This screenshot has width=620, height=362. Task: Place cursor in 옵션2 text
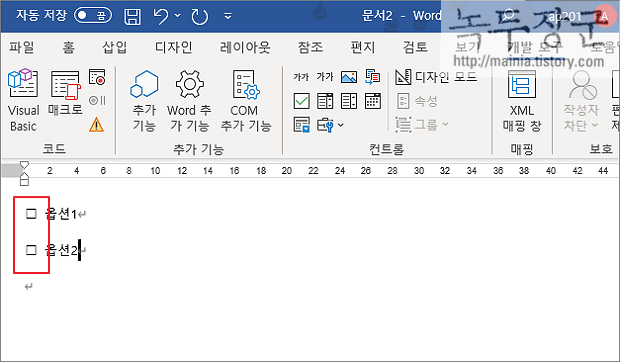[60, 250]
